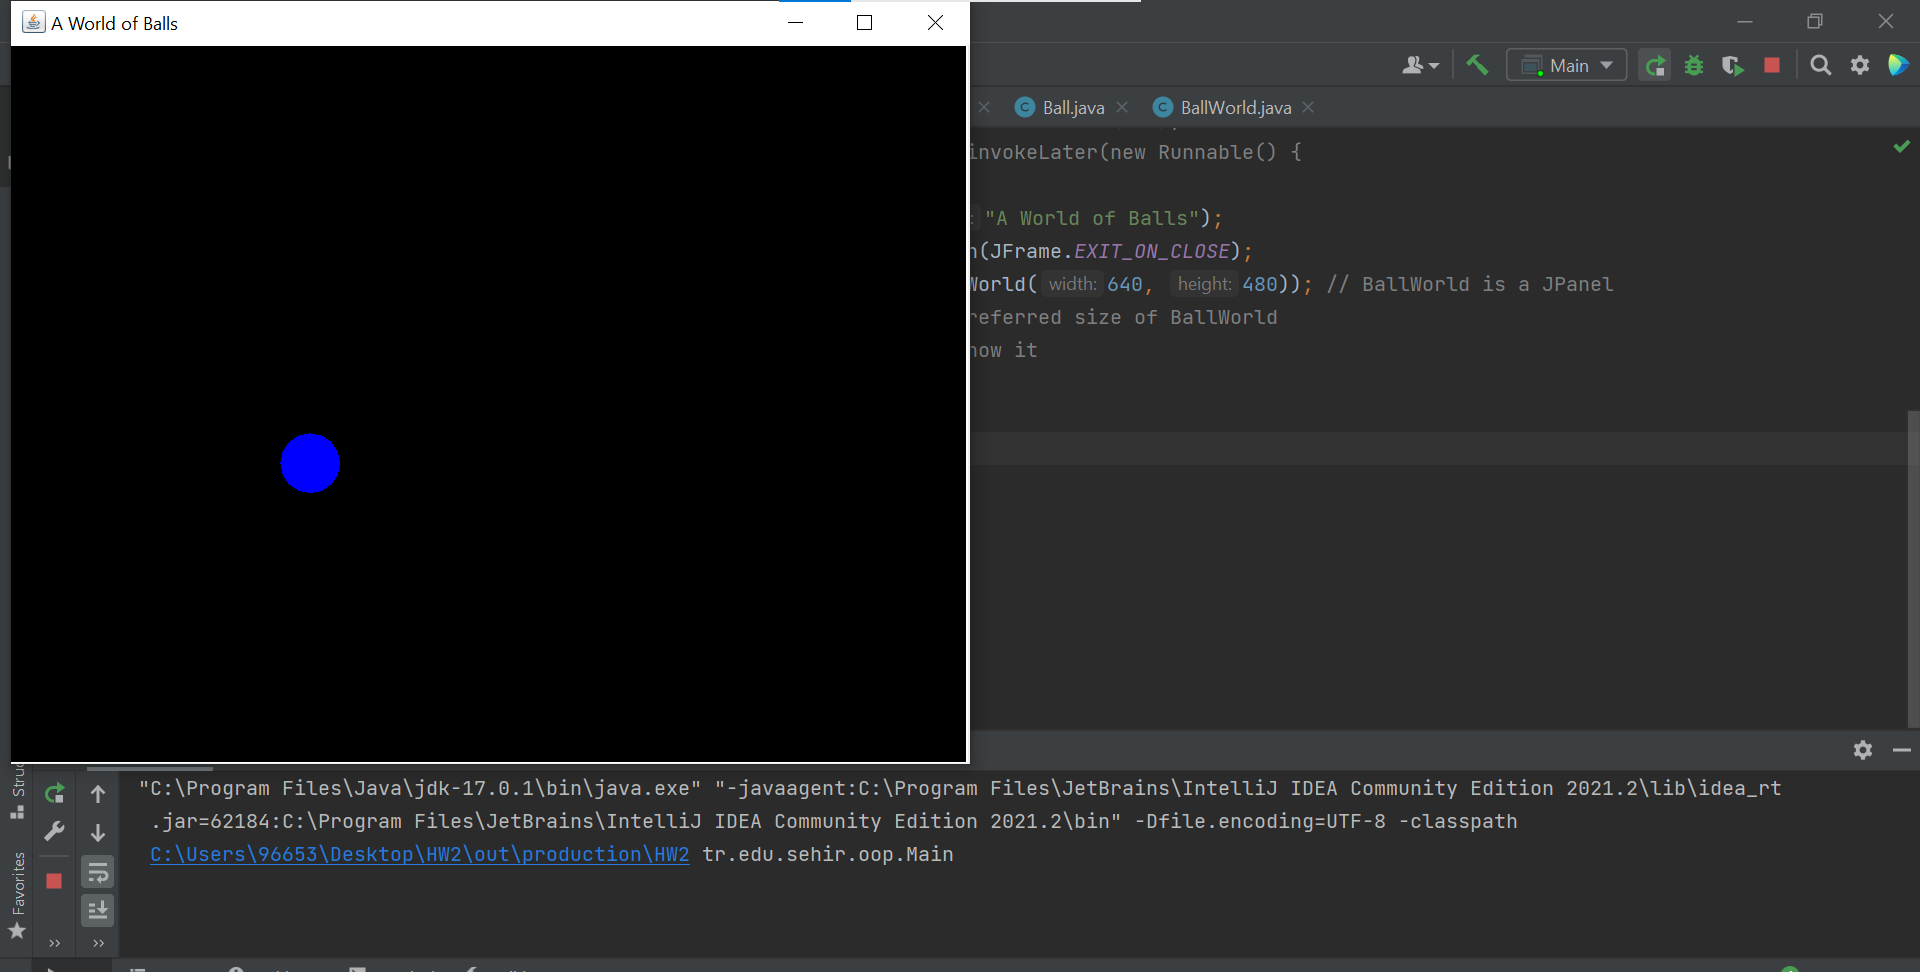The height and width of the screenshot is (972, 1920).
Task: Close the A World of Balls window
Action: point(935,22)
